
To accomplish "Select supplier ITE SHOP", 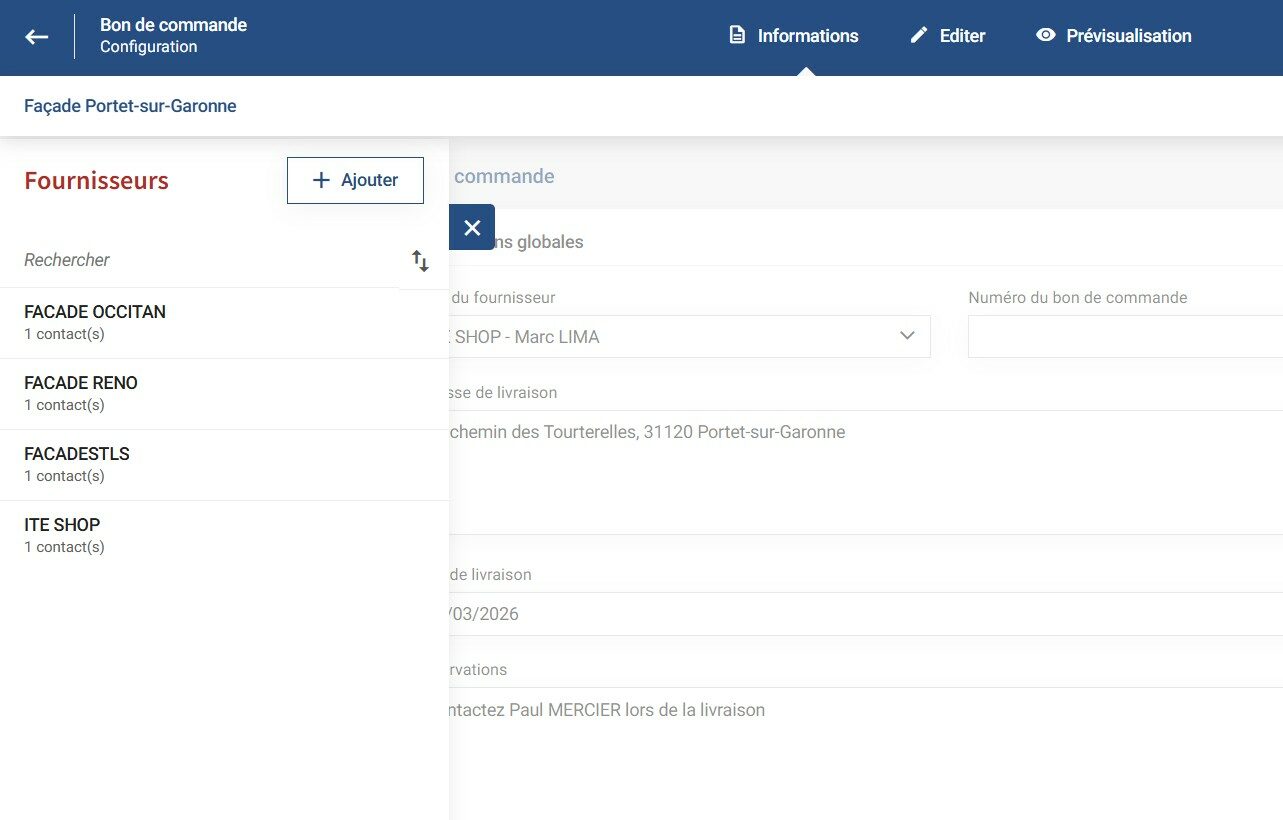I will pyautogui.click(x=62, y=535).
